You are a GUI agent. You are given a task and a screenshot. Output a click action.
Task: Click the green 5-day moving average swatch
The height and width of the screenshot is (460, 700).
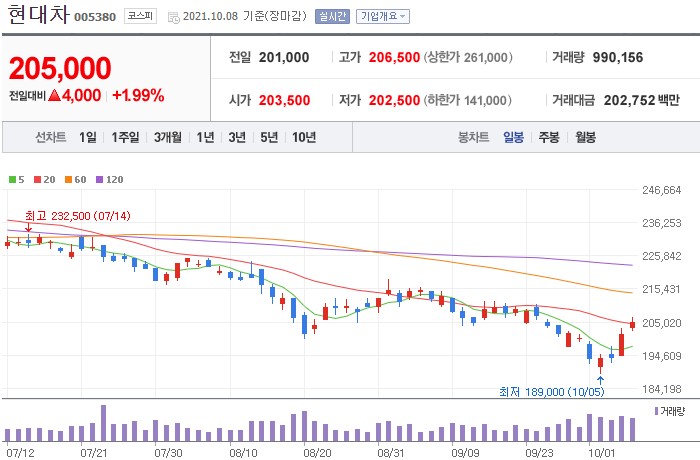click(x=12, y=180)
